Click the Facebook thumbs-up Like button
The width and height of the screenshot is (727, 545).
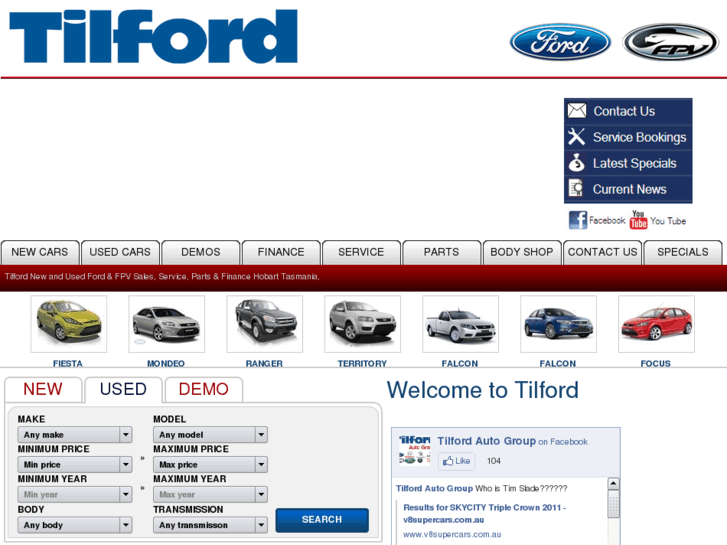pyautogui.click(x=457, y=461)
